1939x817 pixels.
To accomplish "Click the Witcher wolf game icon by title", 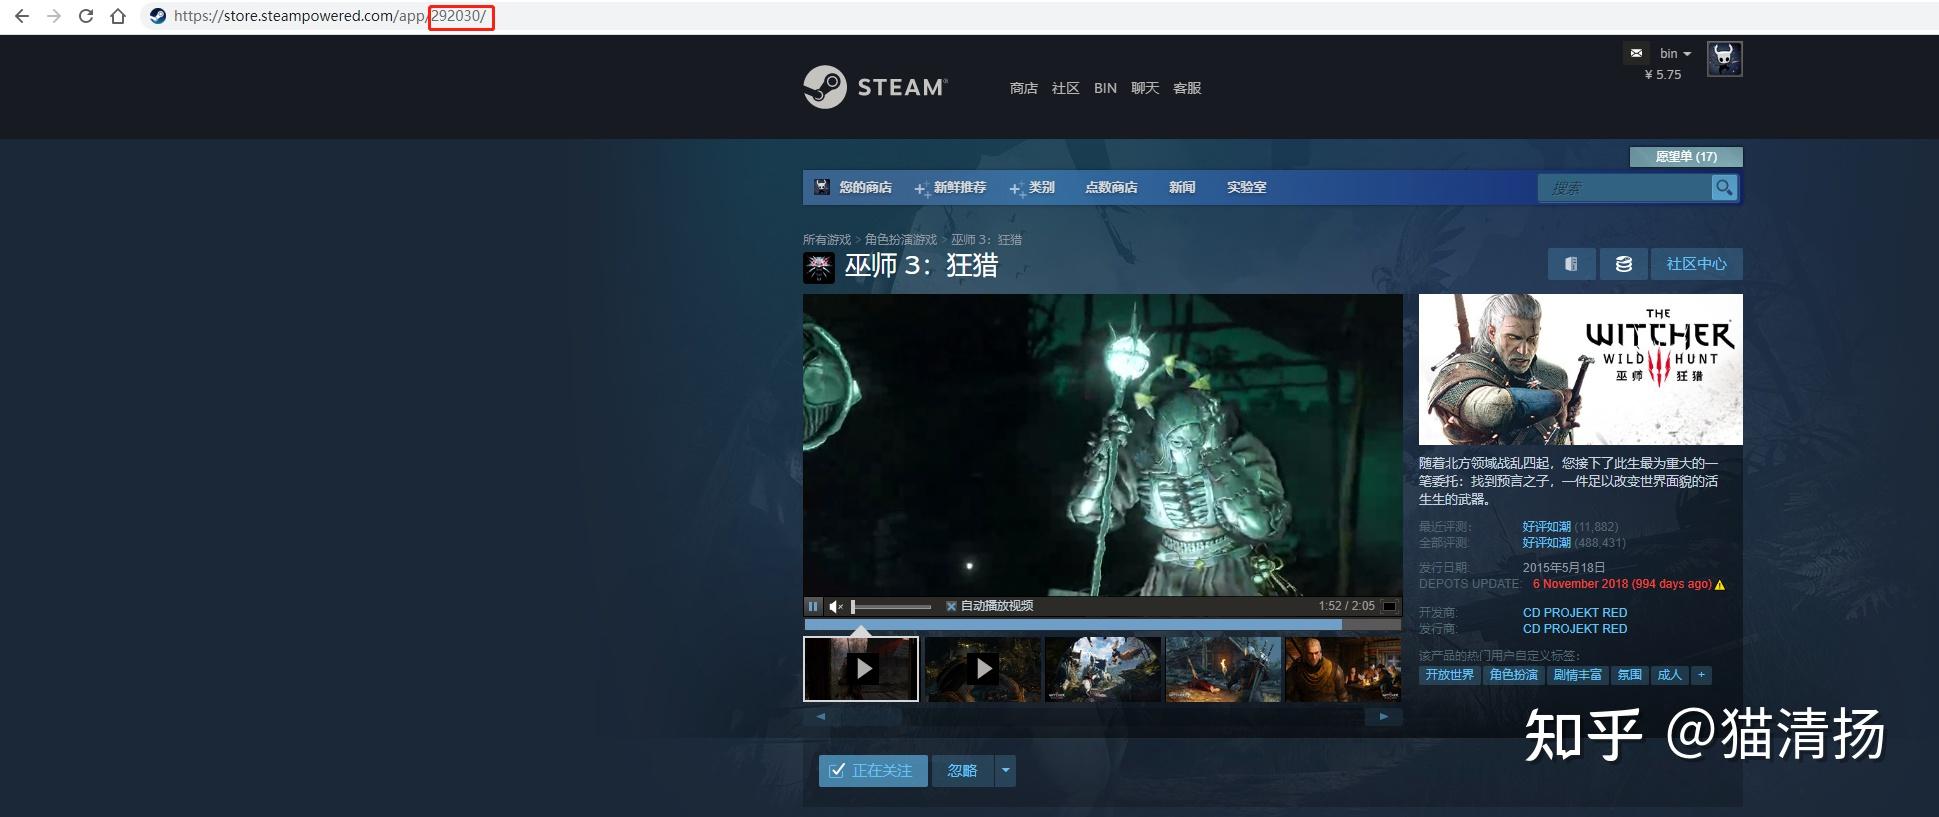I will coord(819,267).
